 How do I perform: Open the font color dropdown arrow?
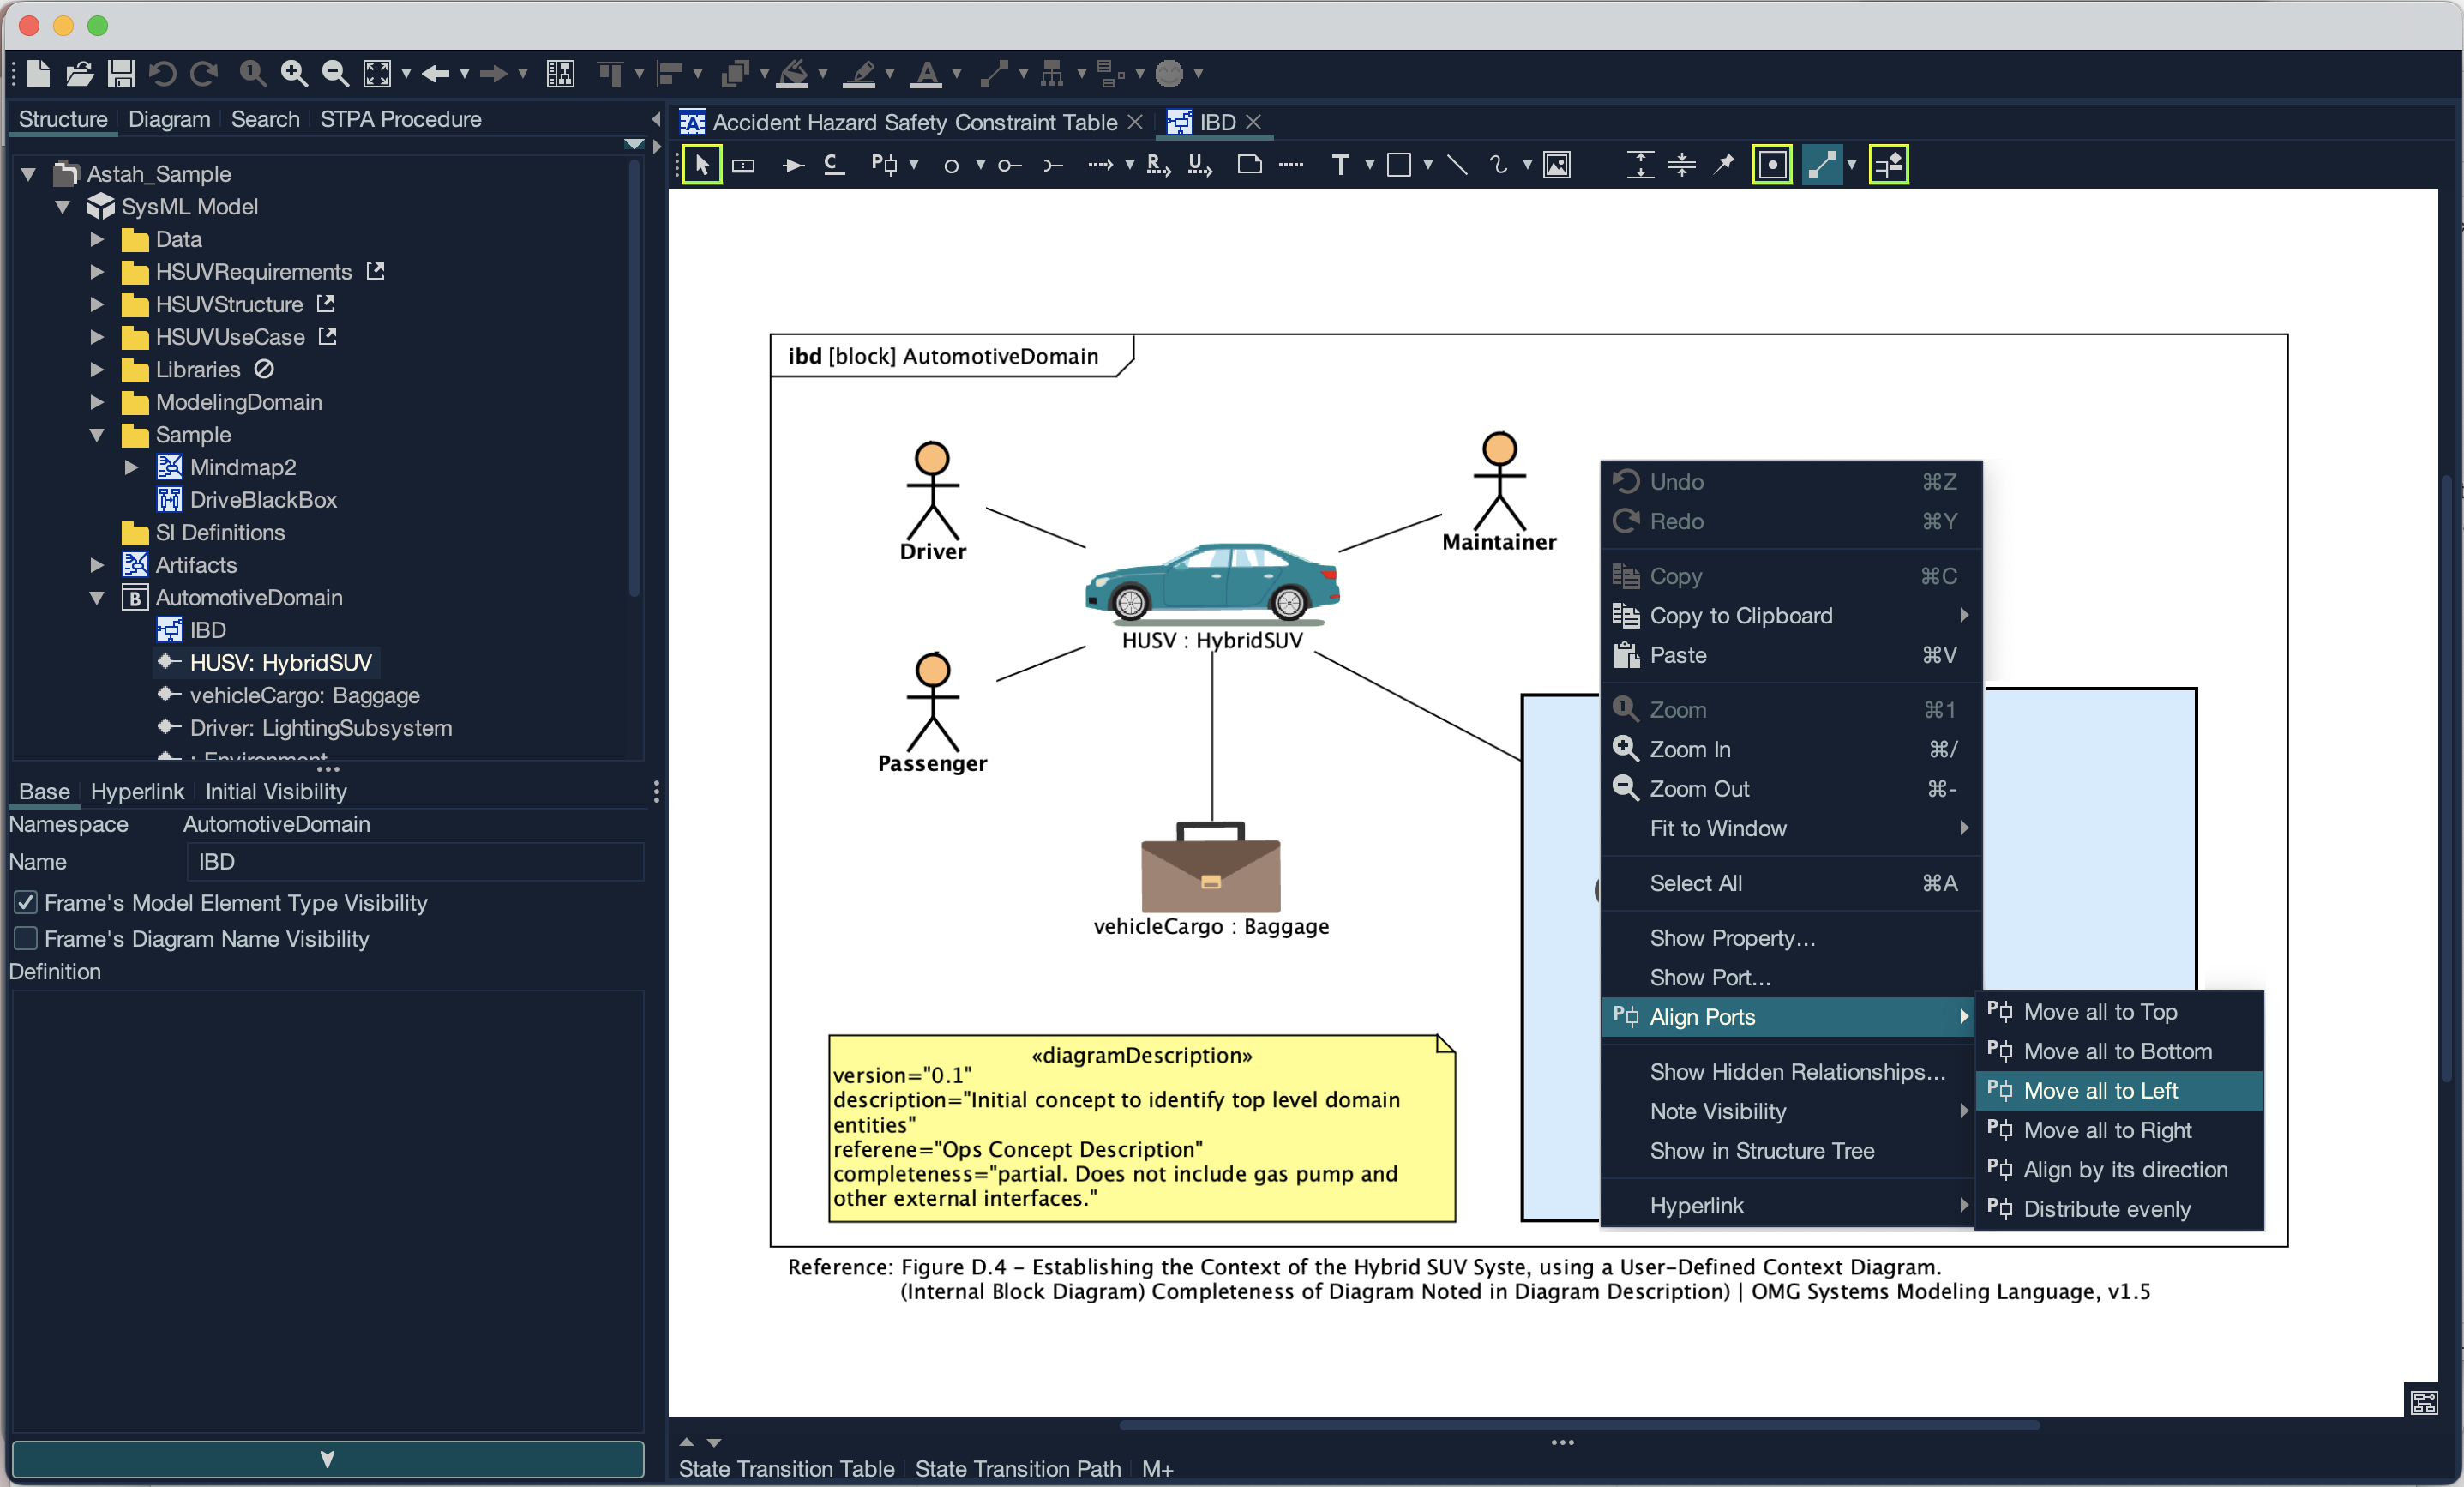(957, 73)
